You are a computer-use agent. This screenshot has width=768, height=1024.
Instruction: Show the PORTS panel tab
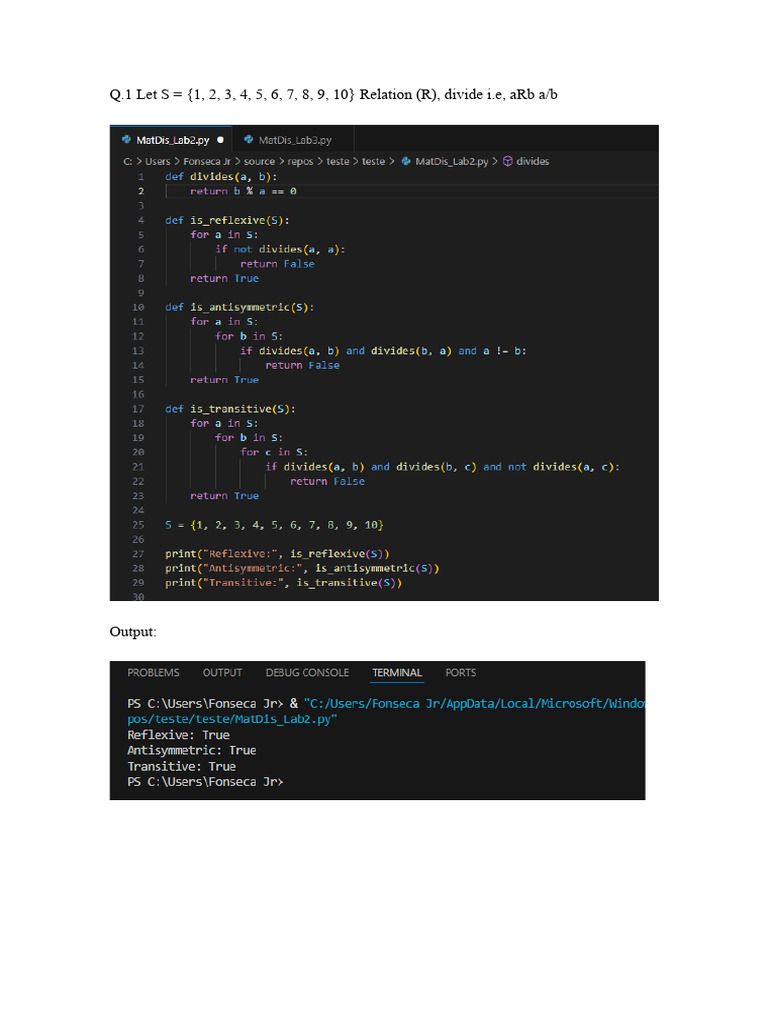(x=460, y=673)
